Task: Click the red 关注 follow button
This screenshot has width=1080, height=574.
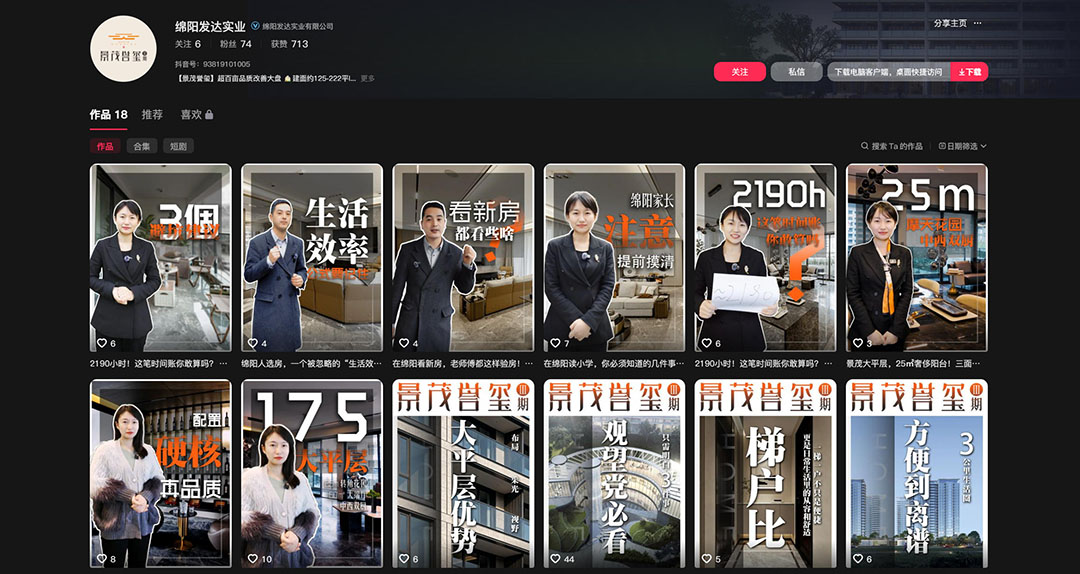Action: point(740,72)
